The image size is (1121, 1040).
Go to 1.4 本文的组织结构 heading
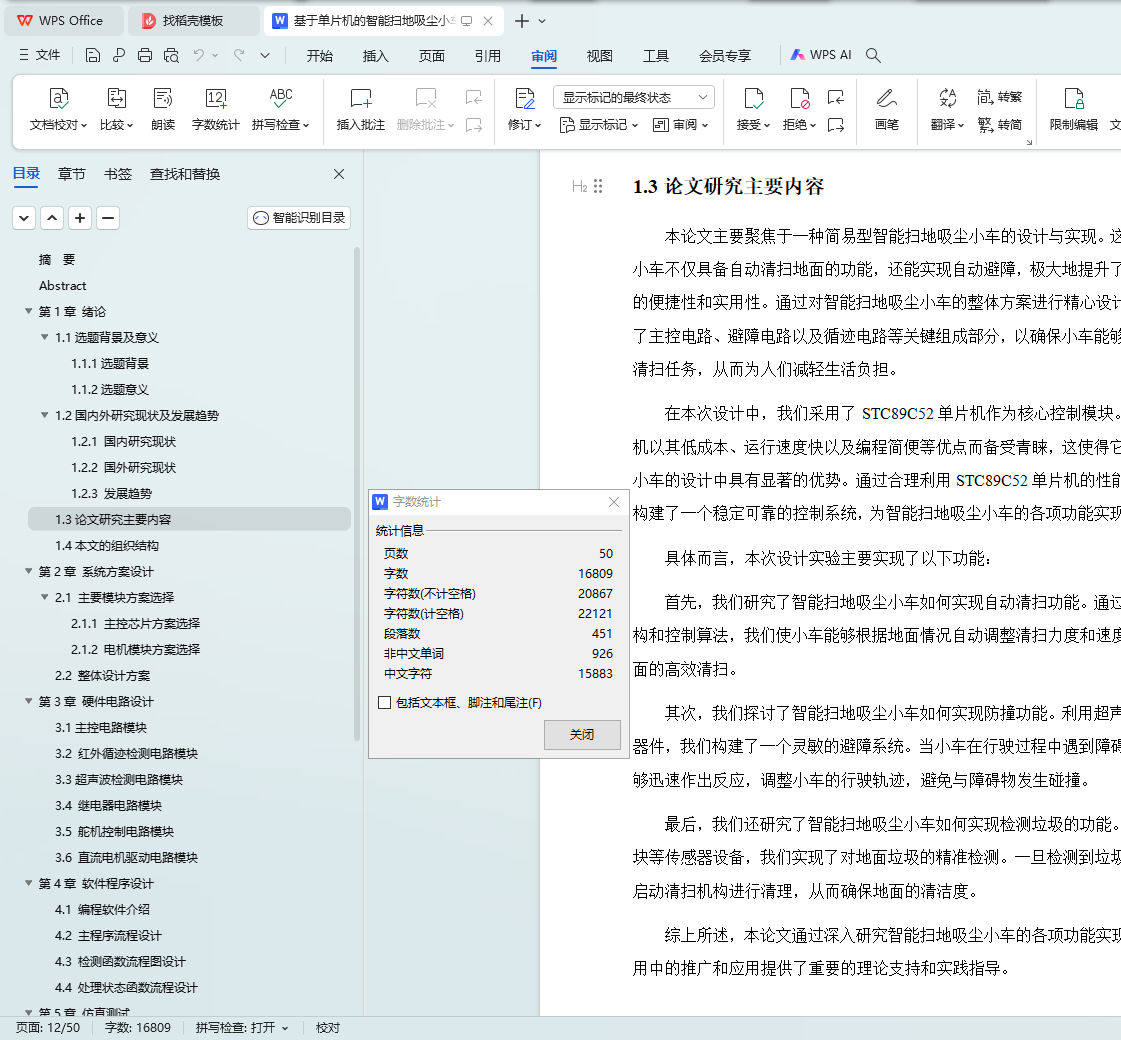pos(107,545)
